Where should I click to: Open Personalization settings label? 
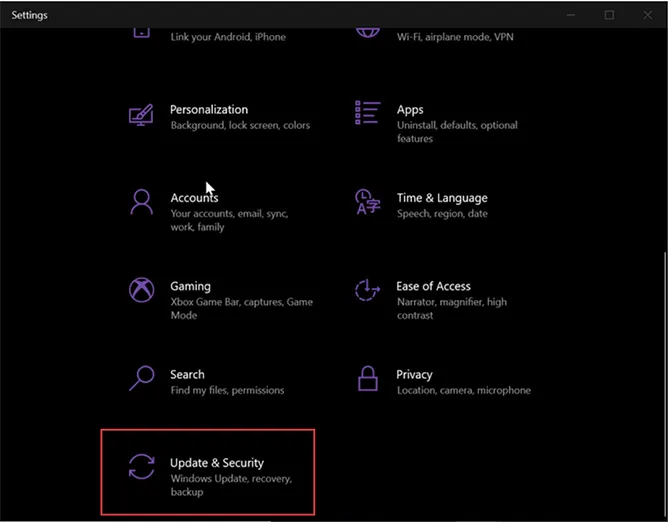pyautogui.click(x=208, y=110)
